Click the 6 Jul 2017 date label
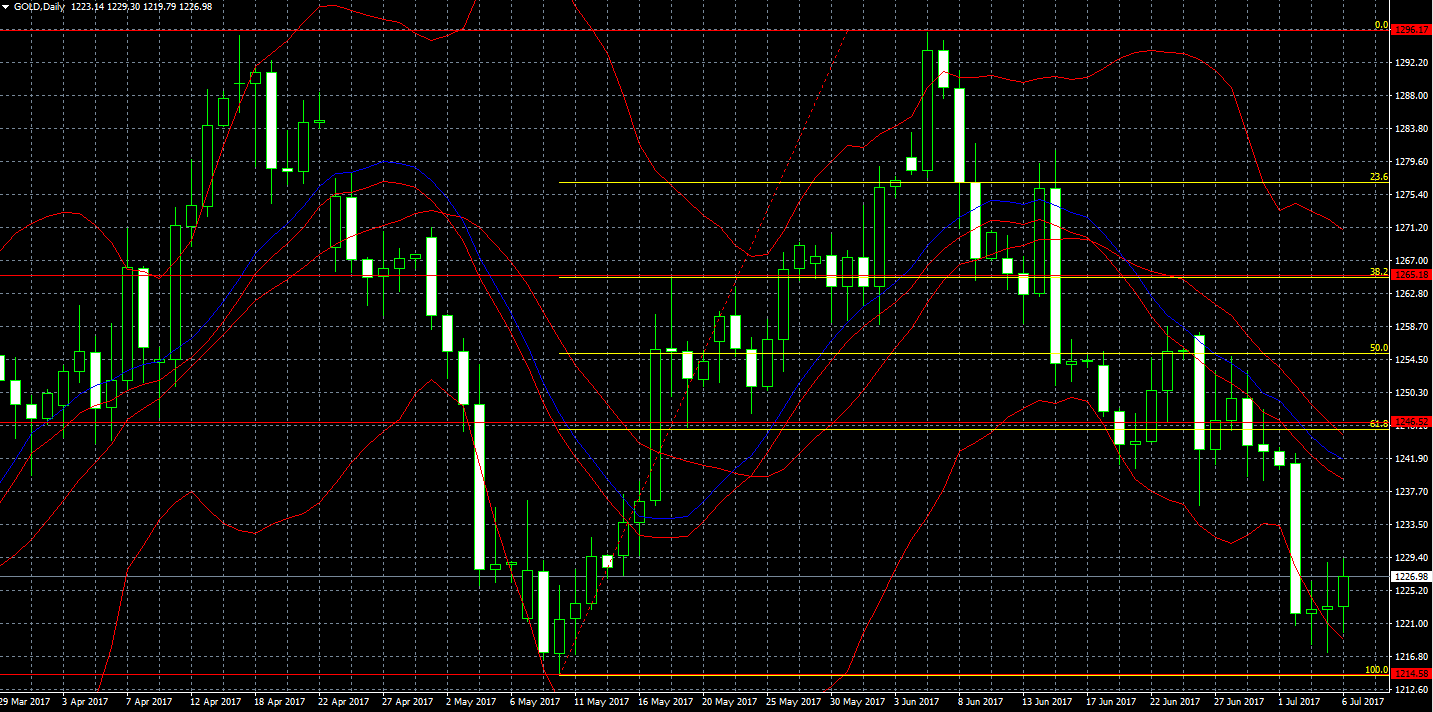Image resolution: width=1433 pixels, height=712 pixels. coord(1364,702)
